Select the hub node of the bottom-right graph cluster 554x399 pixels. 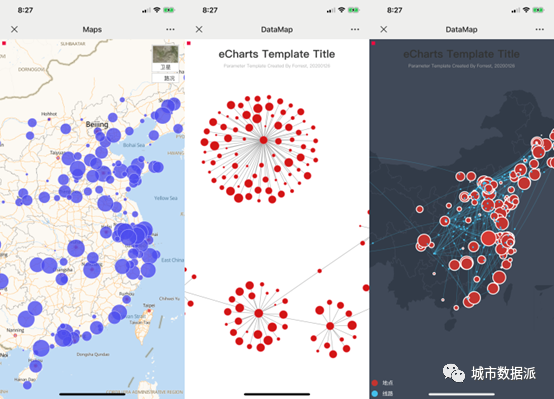[x=330, y=326]
